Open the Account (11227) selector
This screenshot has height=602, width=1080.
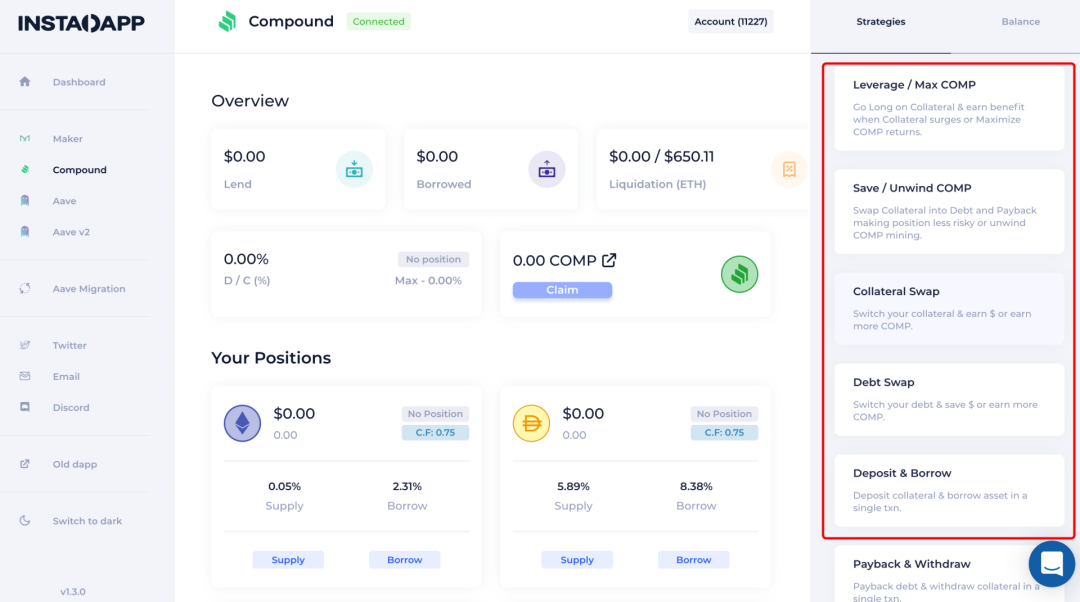point(730,22)
